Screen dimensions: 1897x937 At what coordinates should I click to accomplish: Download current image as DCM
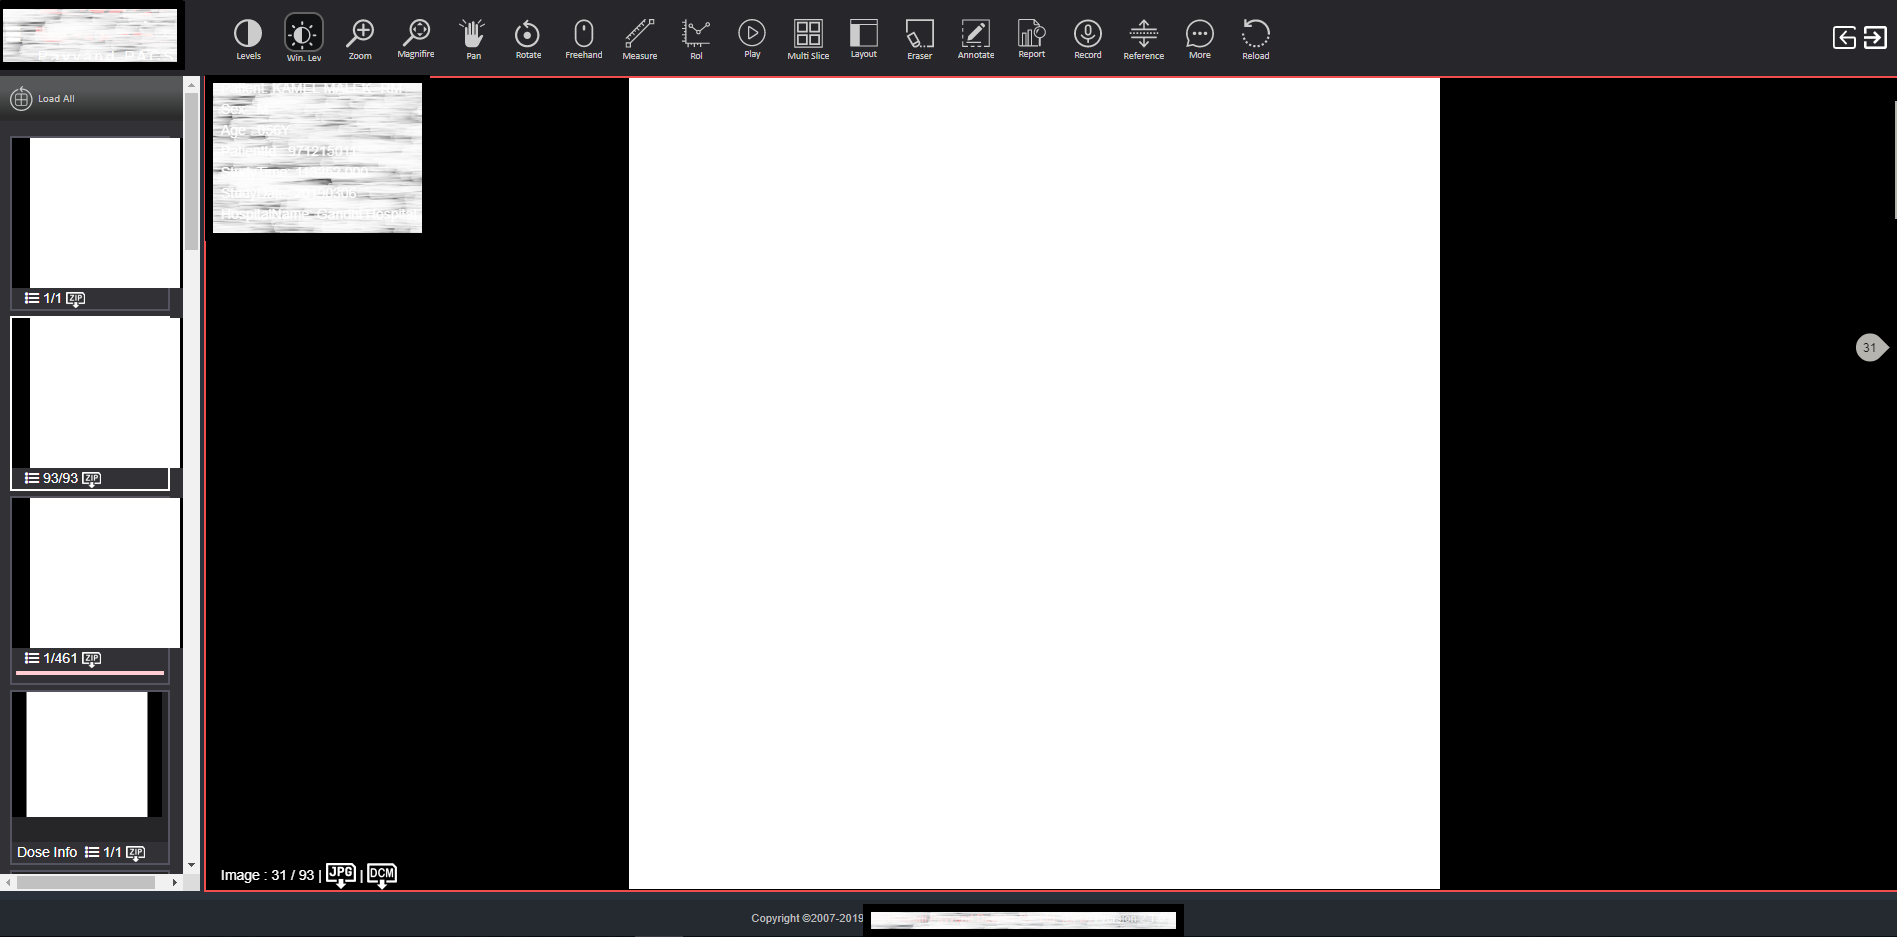point(380,873)
